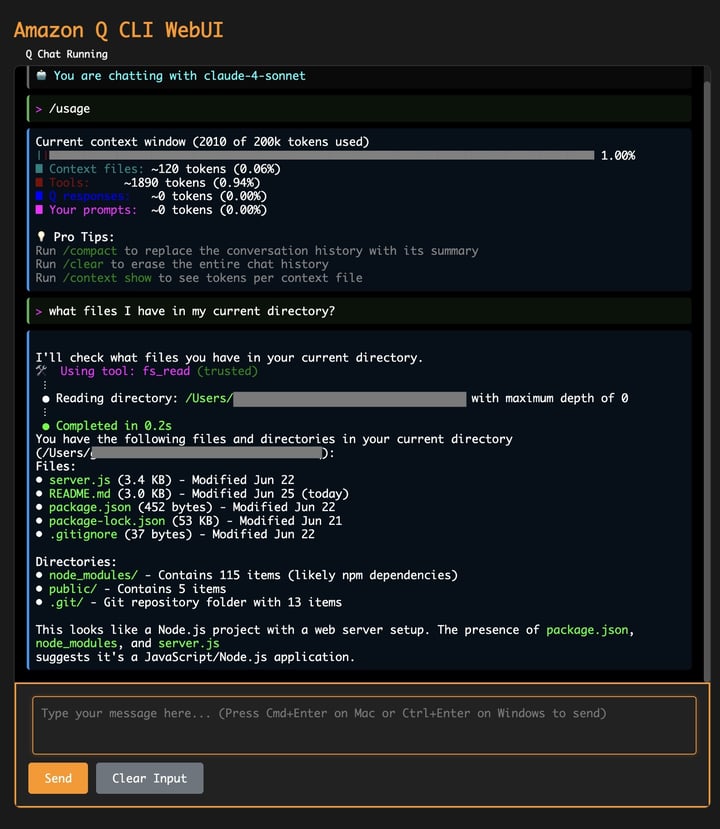This screenshot has height=829, width=720.
Task: Click the context window usage progress bar
Action: 320,155
